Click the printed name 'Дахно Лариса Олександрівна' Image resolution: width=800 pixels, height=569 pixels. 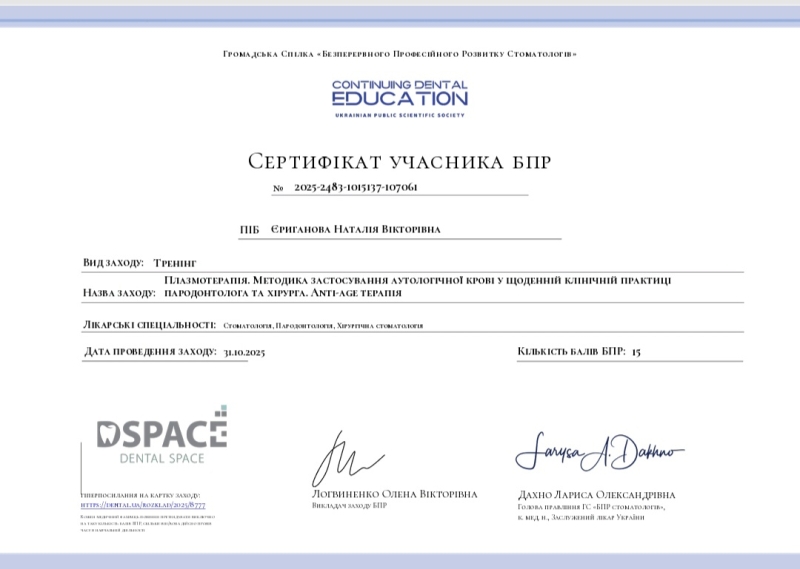pyautogui.click(x=597, y=495)
